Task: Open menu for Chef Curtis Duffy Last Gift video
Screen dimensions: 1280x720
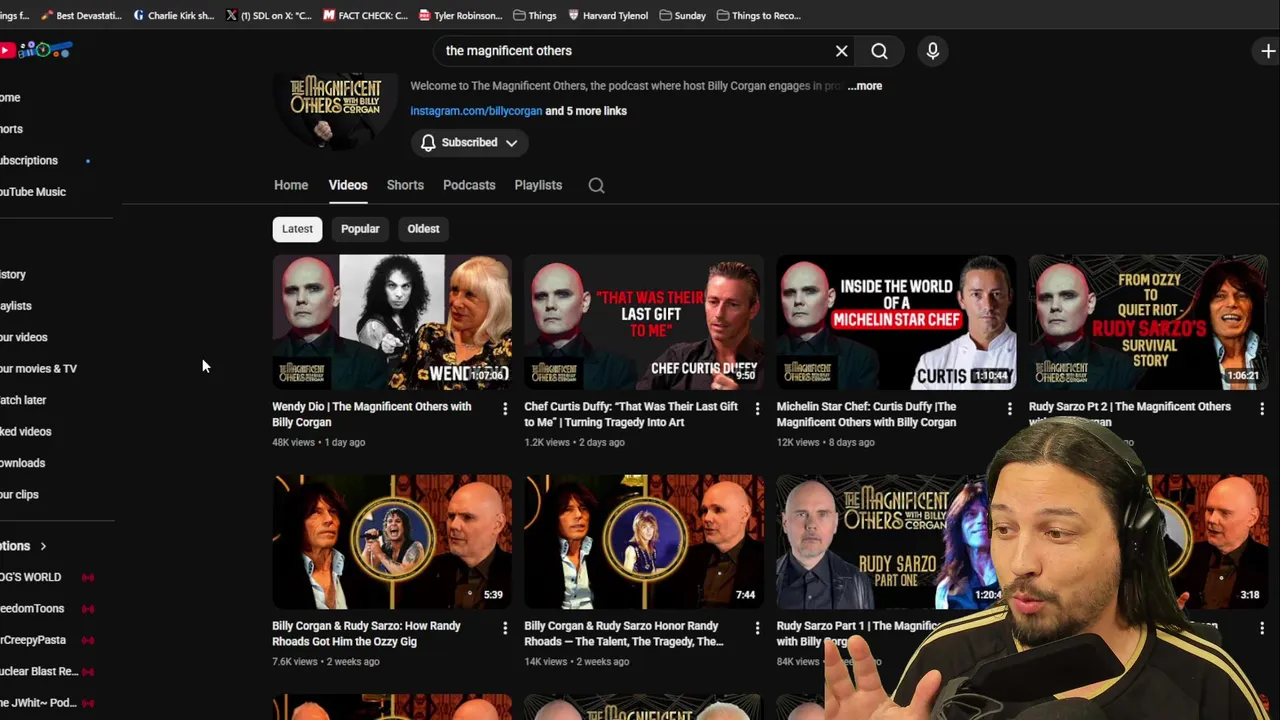Action: [757, 408]
